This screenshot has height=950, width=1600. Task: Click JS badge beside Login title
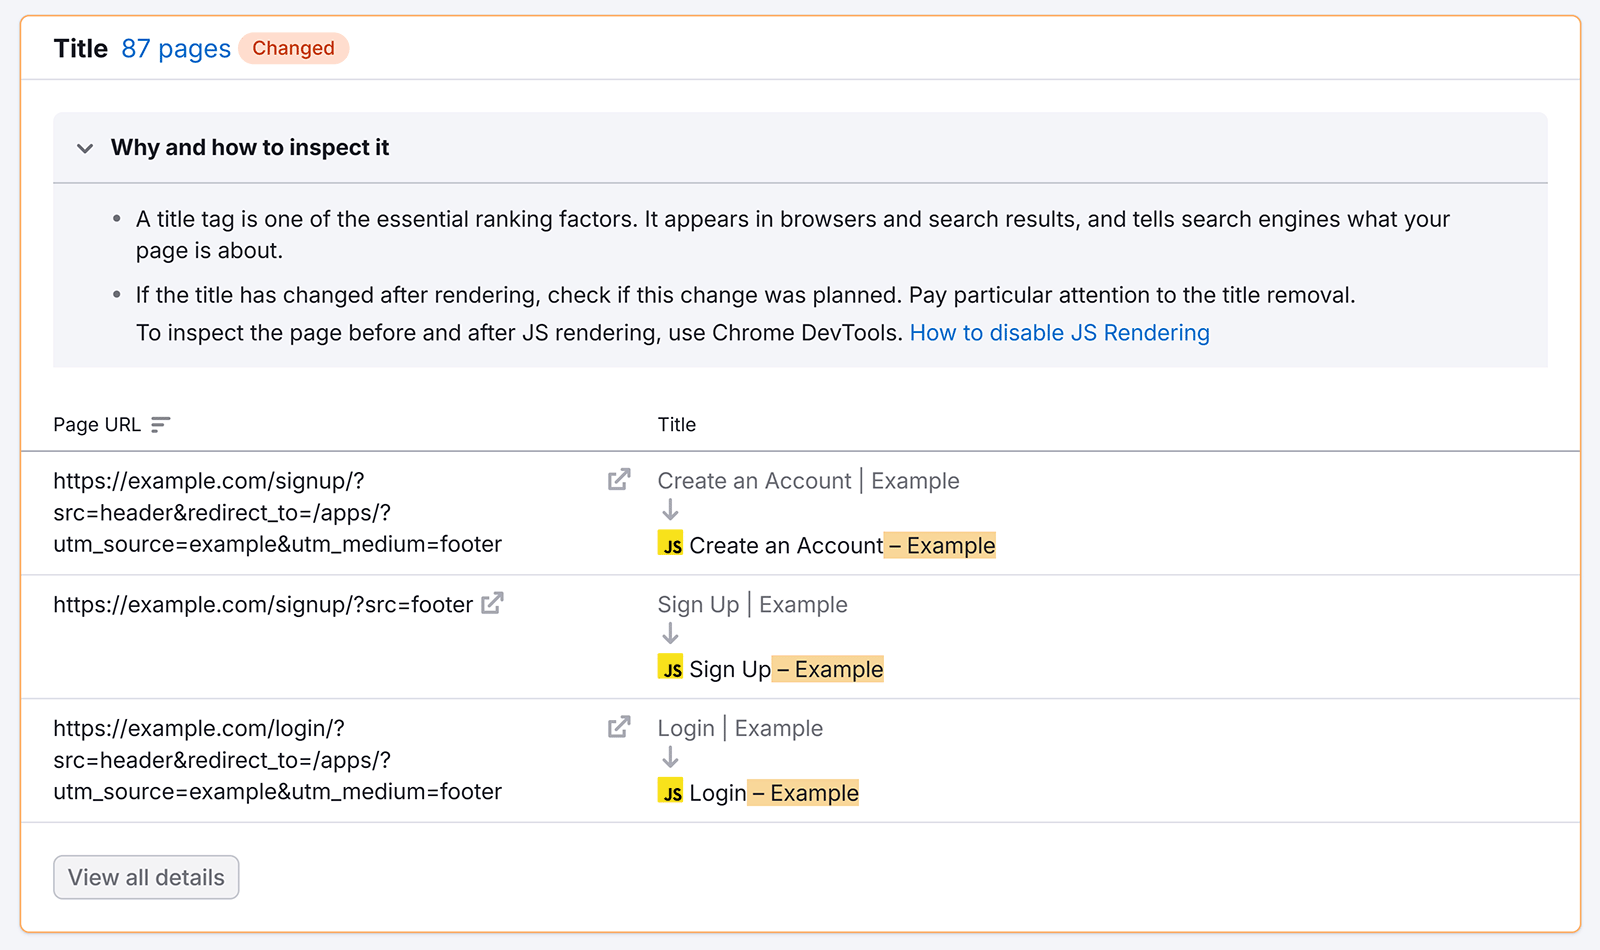[x=671, y=793]
